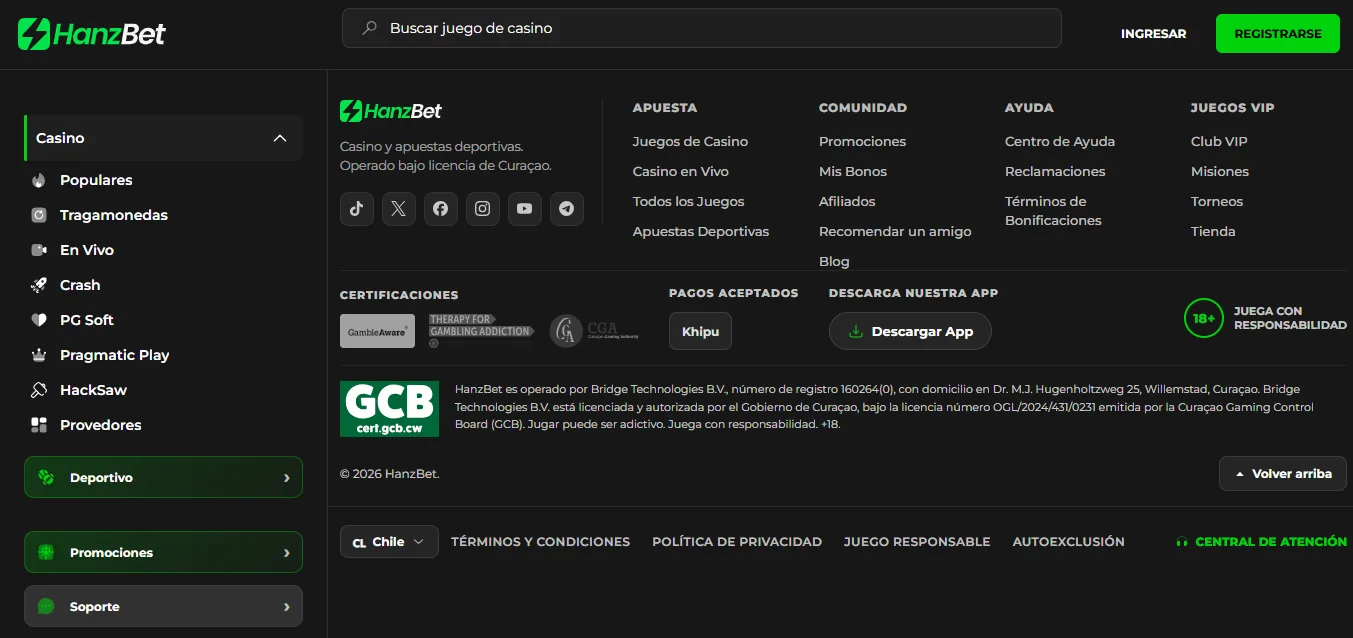The height and width of the screenshot is (638, 1353).
Task: Click the search magnifier icon
Action: point(370,28)
